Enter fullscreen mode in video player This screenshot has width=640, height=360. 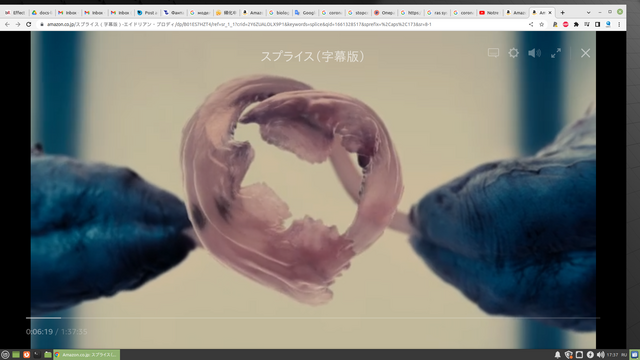[x=556, y=53]
